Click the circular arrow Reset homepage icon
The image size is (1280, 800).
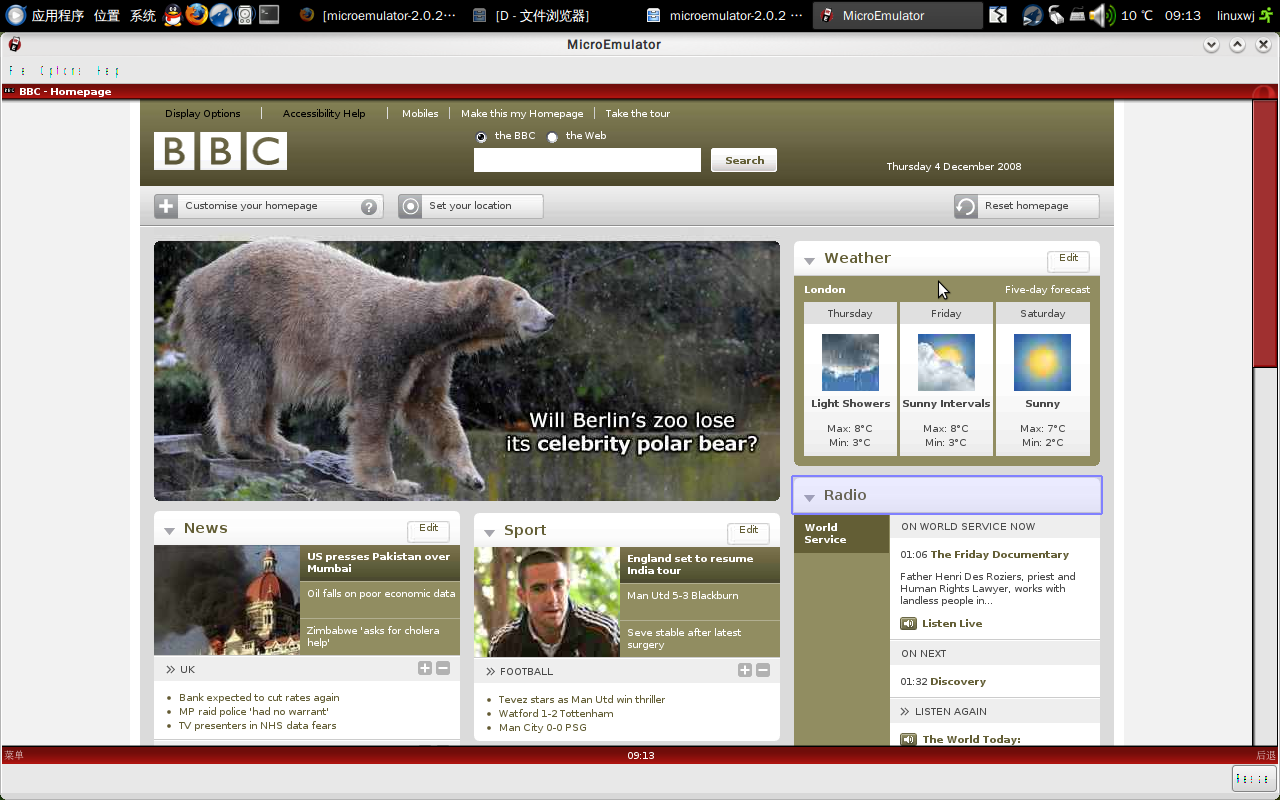pyautogui.click(x=966, y=206)
